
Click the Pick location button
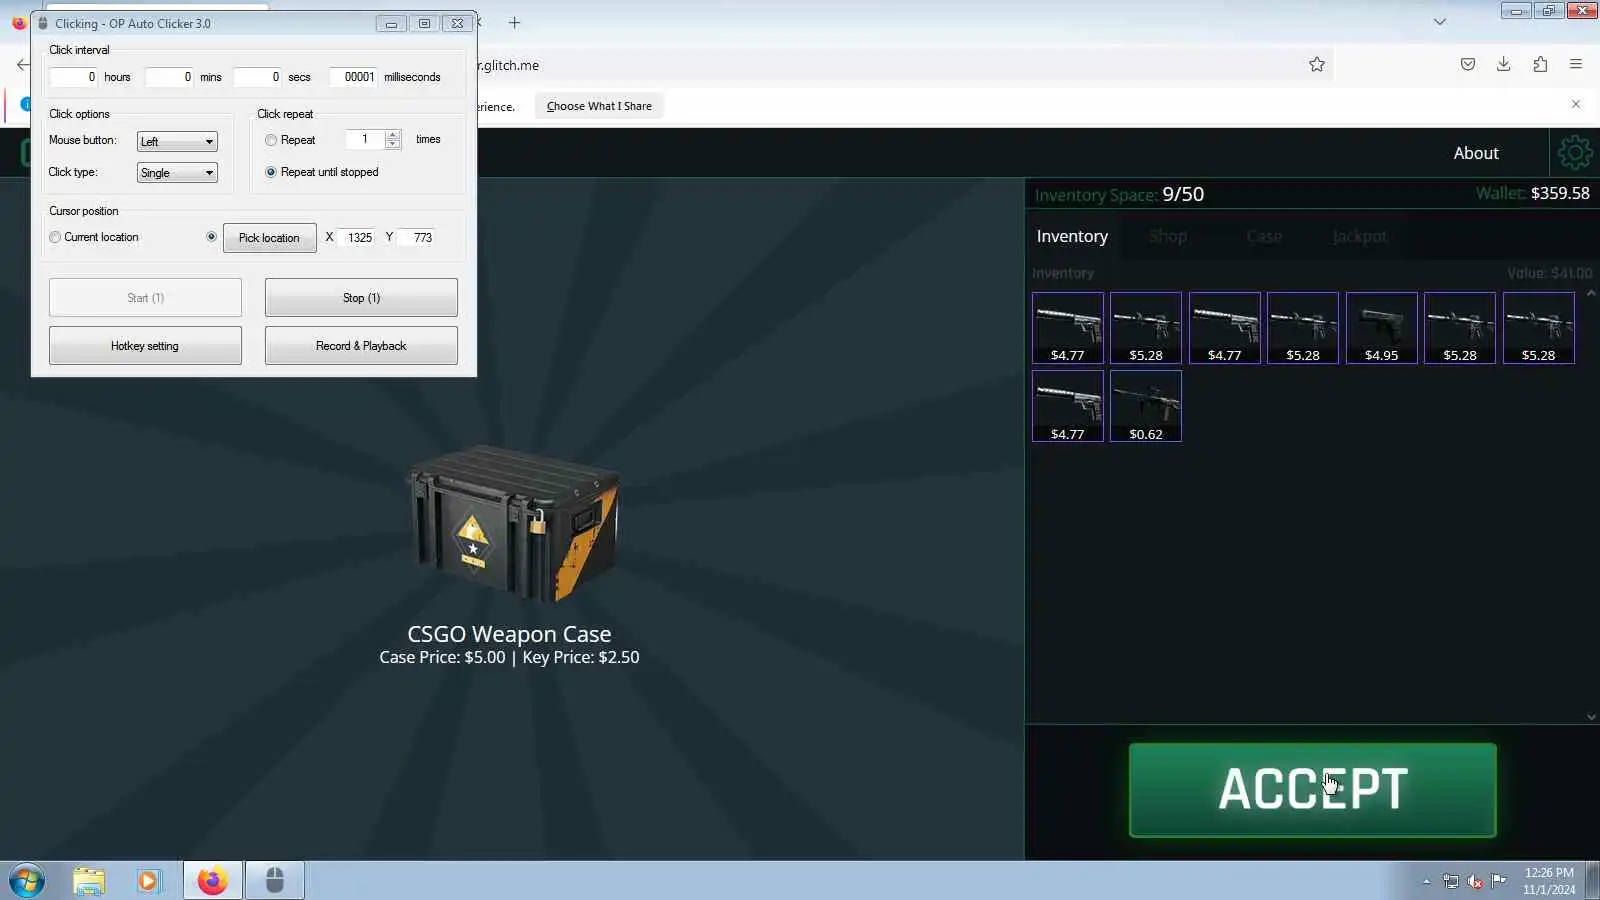coord(269,238)
